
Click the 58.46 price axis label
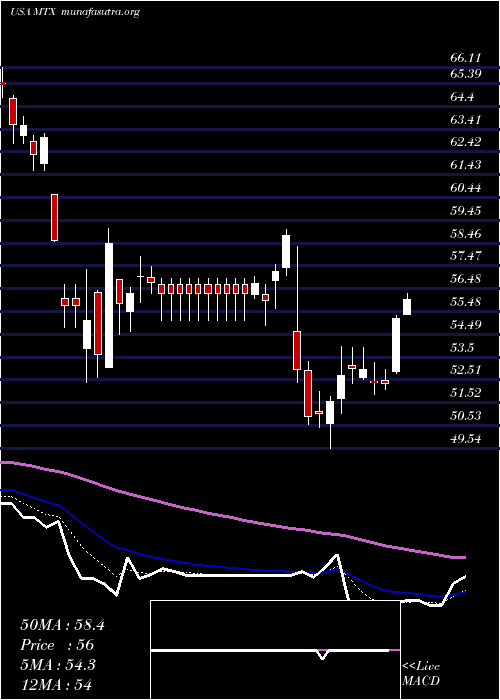[466, 233]
